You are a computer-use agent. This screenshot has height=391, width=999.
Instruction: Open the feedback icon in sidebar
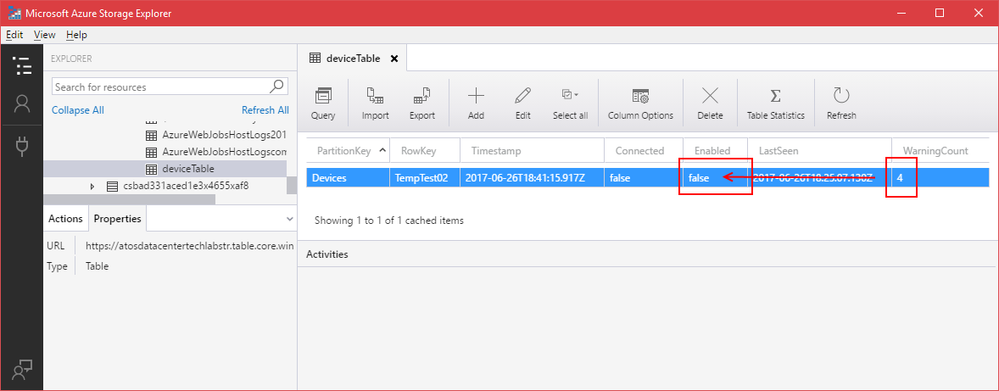coord(22,369)
